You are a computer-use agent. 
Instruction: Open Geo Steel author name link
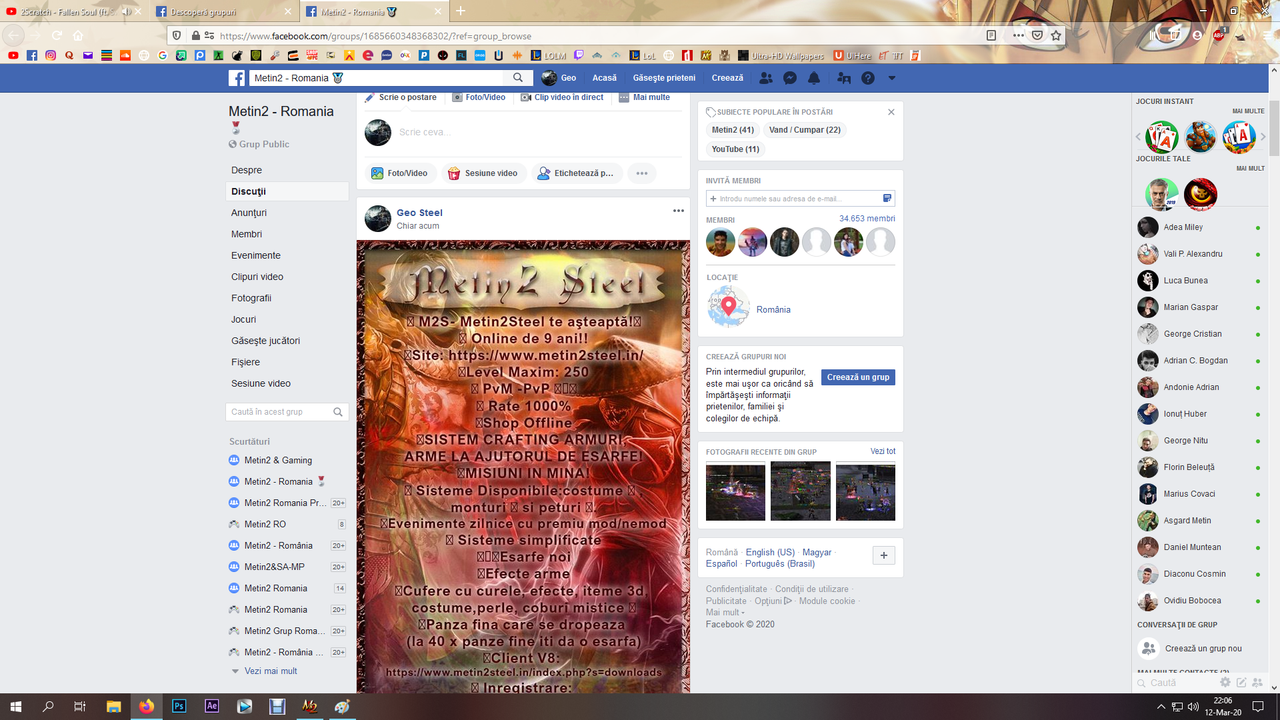coord(419,213)
